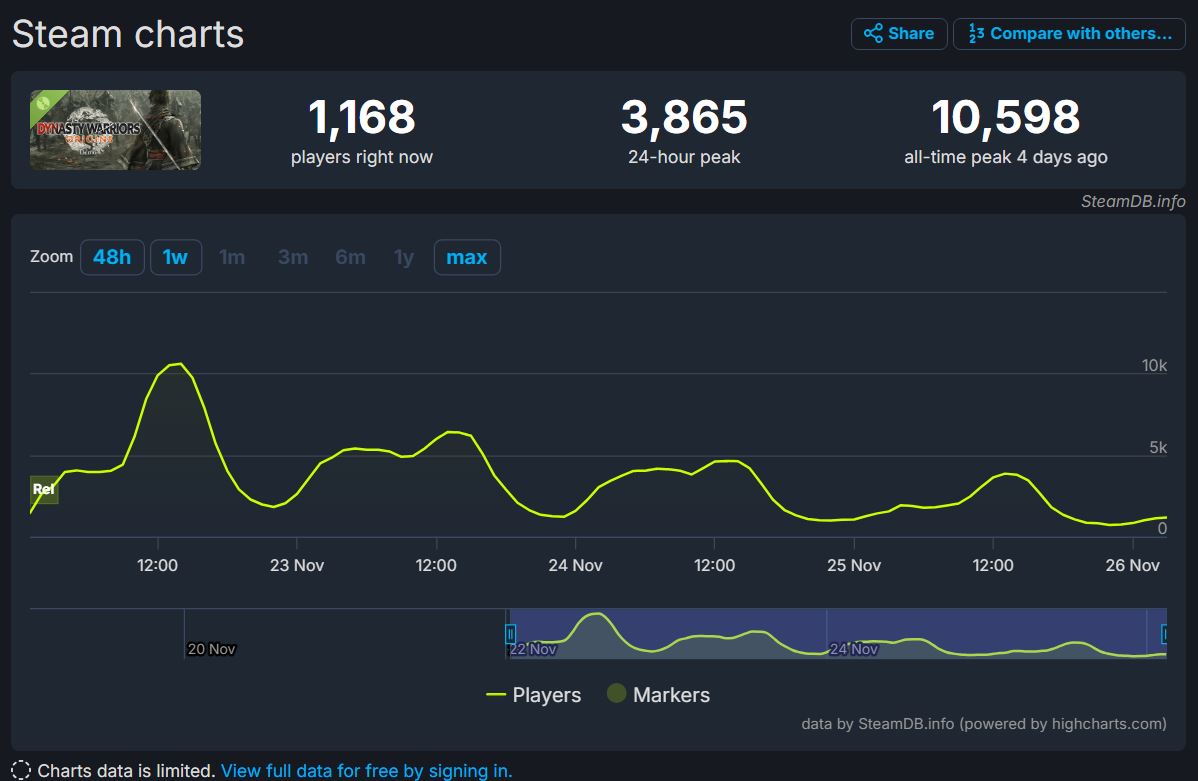Click the left navigator range handle
1198x781 pixels.
510,634
